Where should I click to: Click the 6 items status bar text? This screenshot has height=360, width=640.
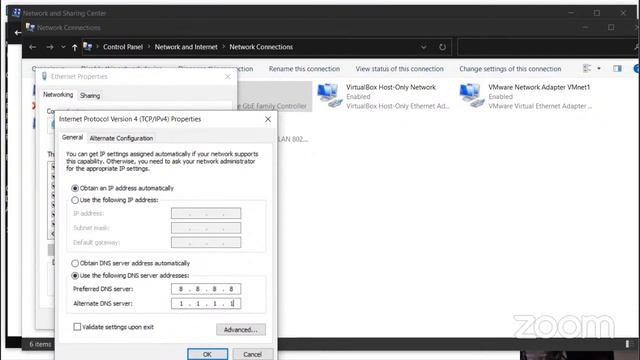pyautogui.click(x=40, y=344)
